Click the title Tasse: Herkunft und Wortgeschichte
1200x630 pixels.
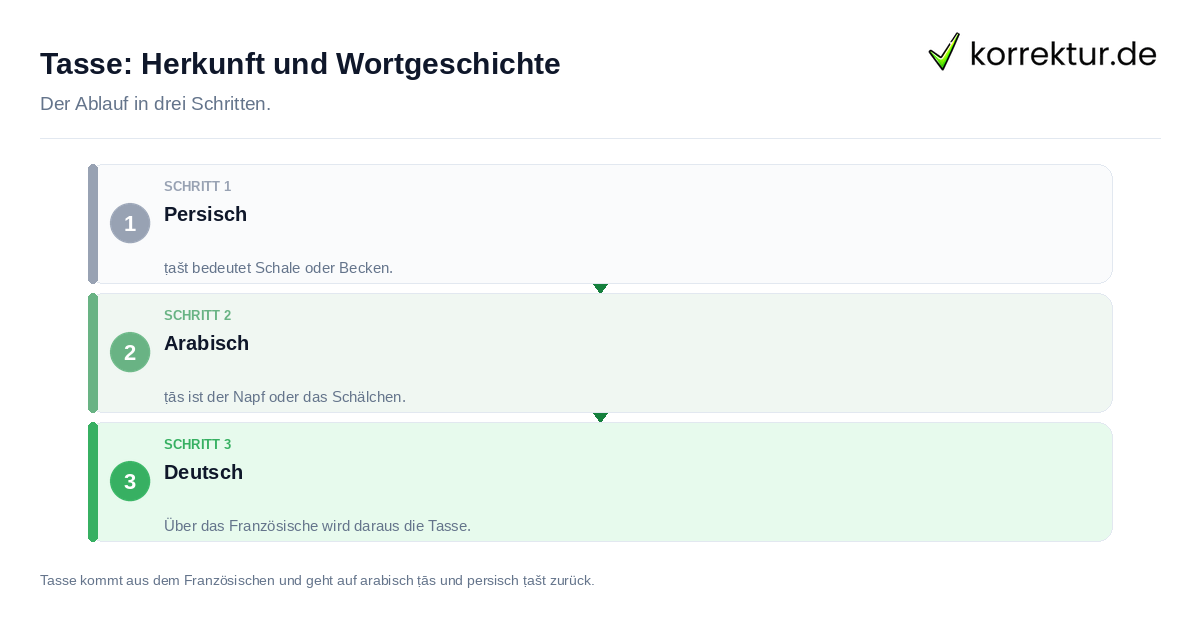(300, 64)
